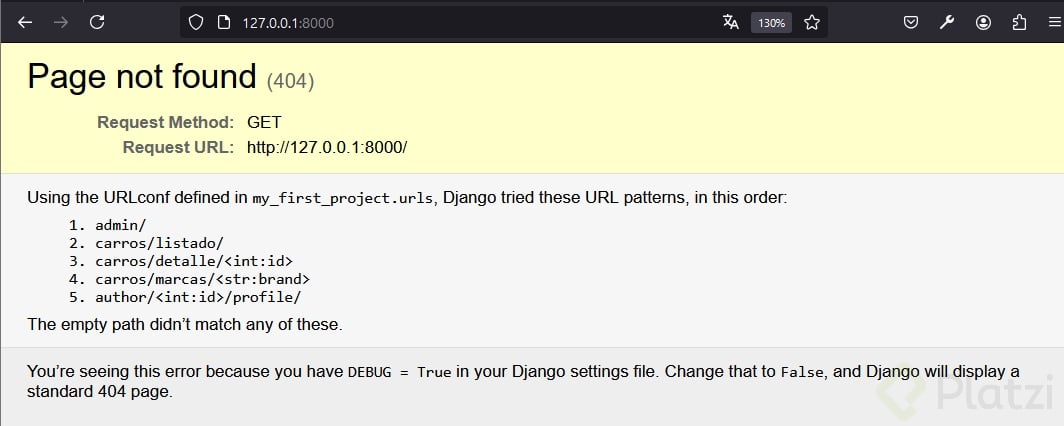The image size is (1064, 426).
Task: Open the Firefox account icon
Action: click(x=984, y=22)
